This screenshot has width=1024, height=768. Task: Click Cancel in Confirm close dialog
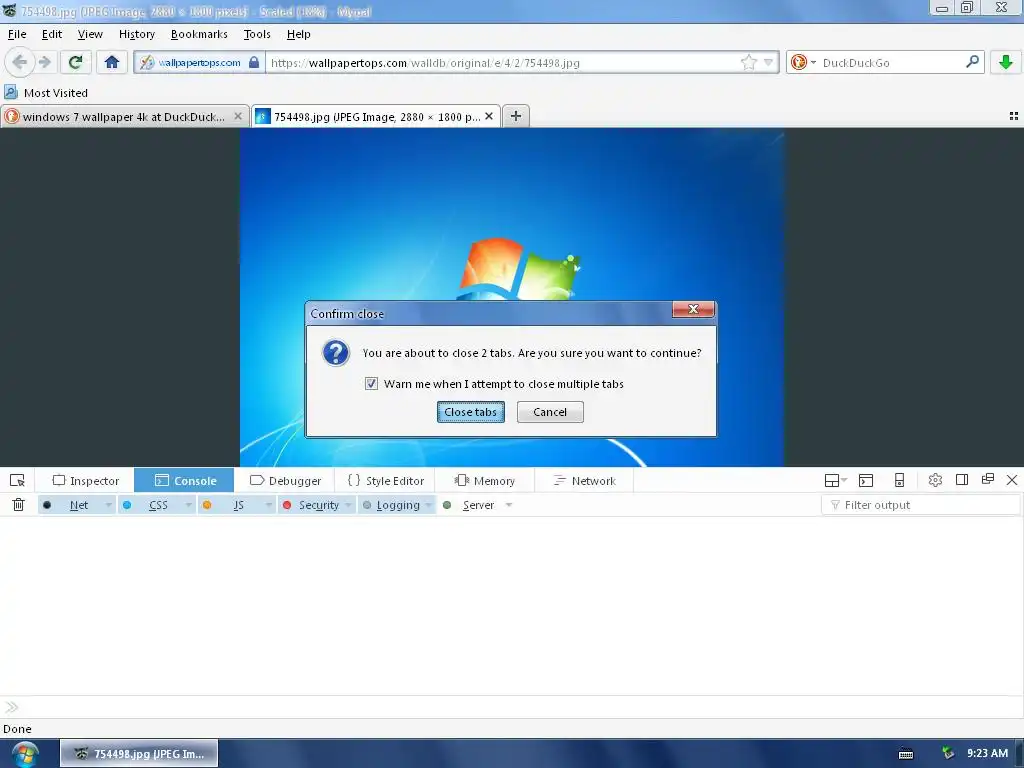tap(550, 412)
